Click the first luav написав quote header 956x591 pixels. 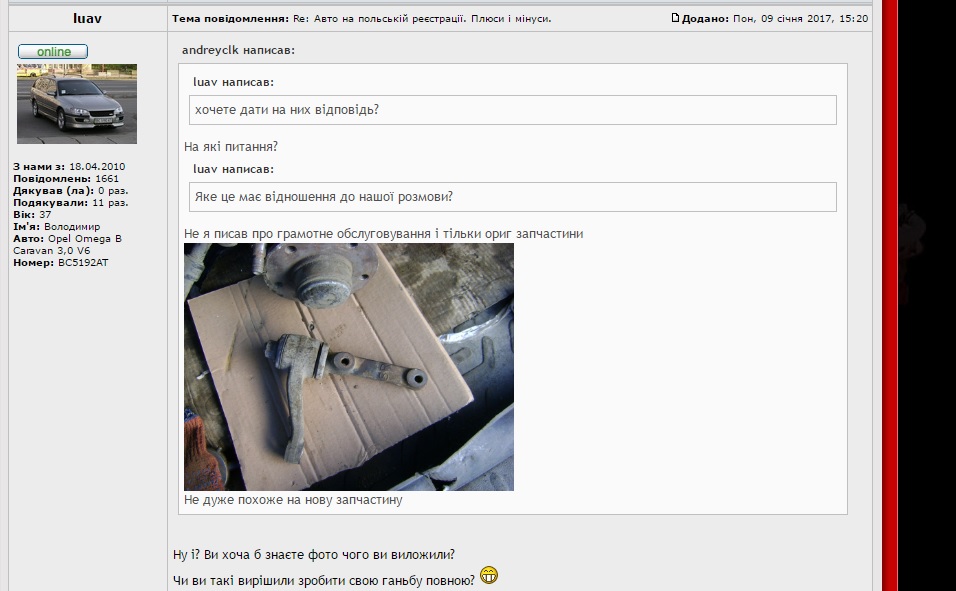click(x=234, y=82)
